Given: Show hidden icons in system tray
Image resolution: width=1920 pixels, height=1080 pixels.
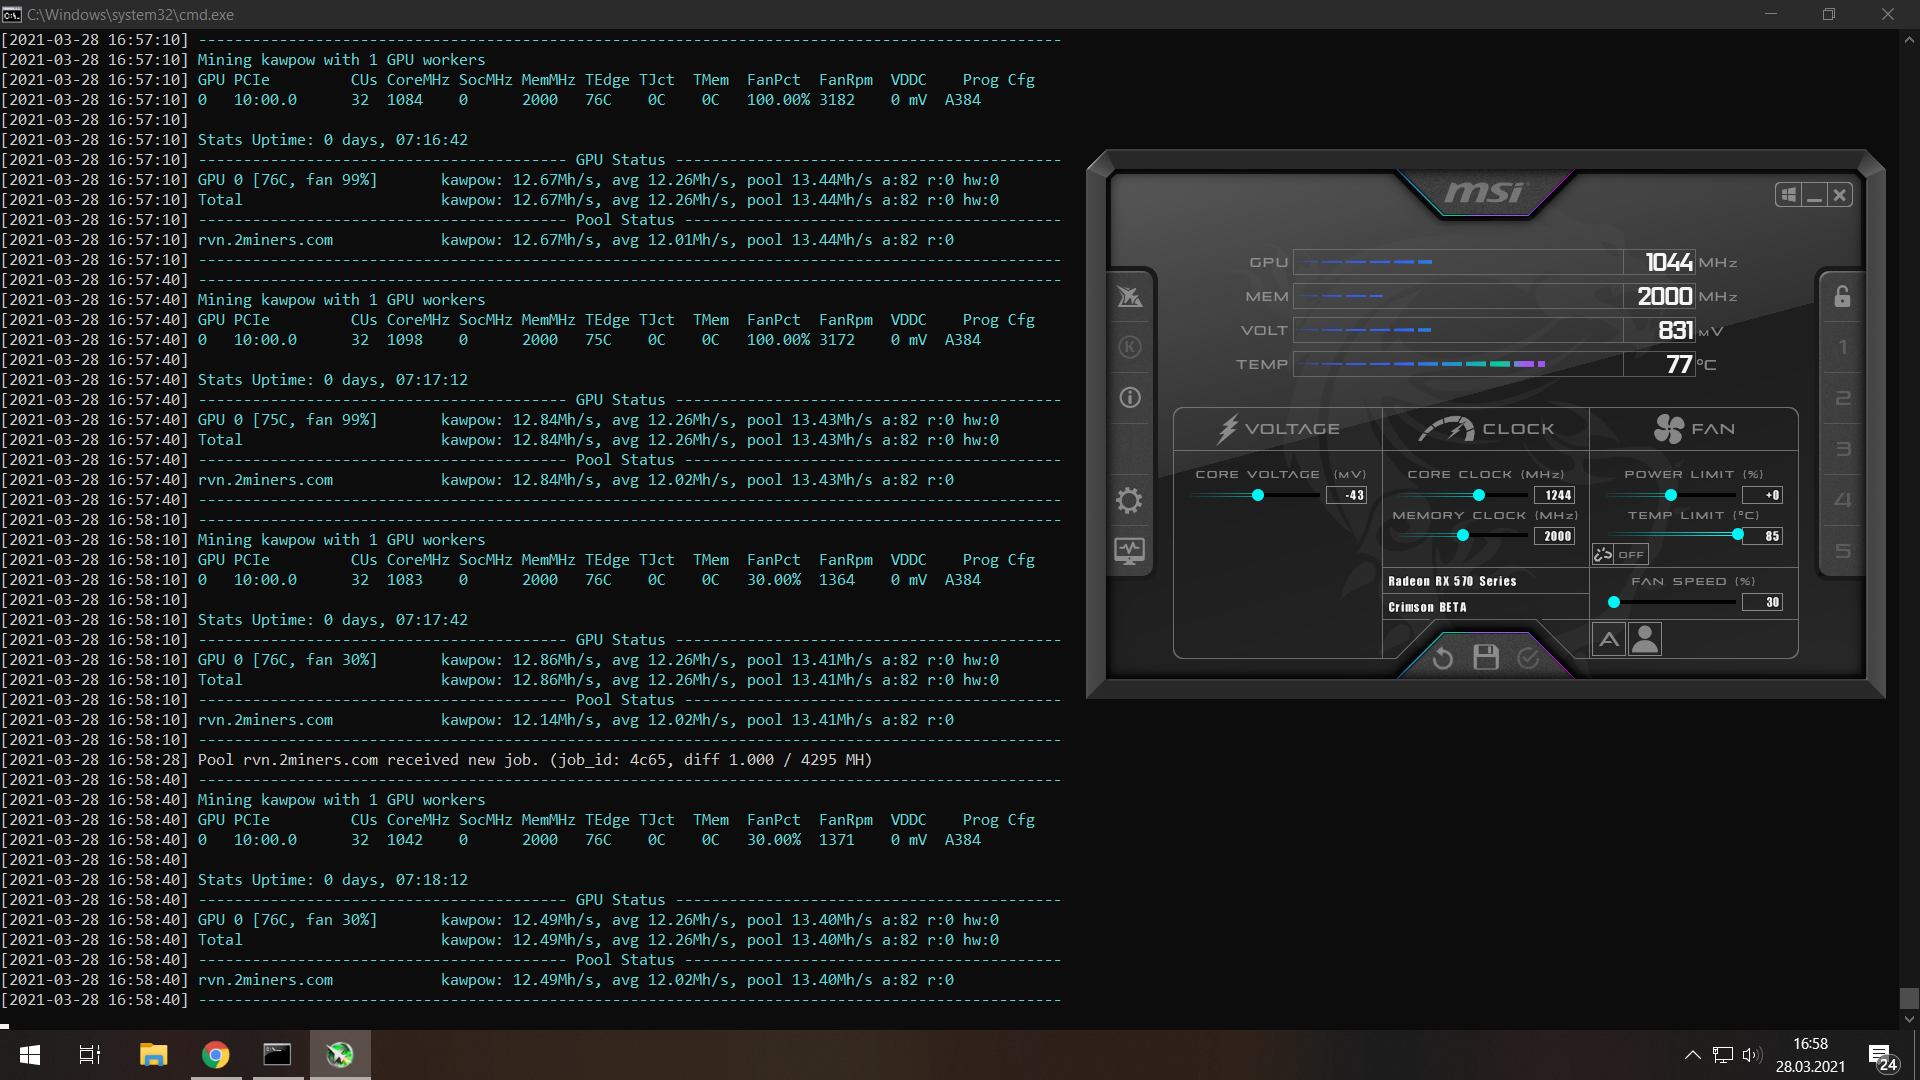Looking at the screenshot, I should pyautogui.click(x=1692, y=1055).
